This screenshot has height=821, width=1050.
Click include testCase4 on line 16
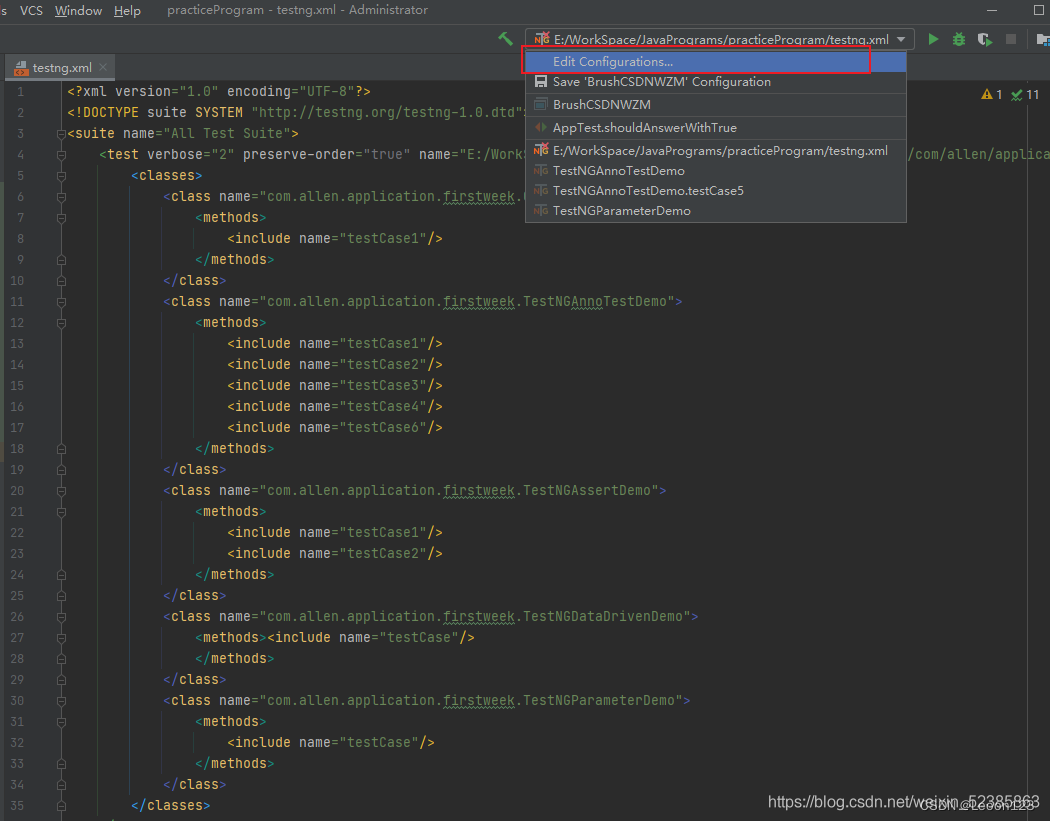click(x=335, y=406)
